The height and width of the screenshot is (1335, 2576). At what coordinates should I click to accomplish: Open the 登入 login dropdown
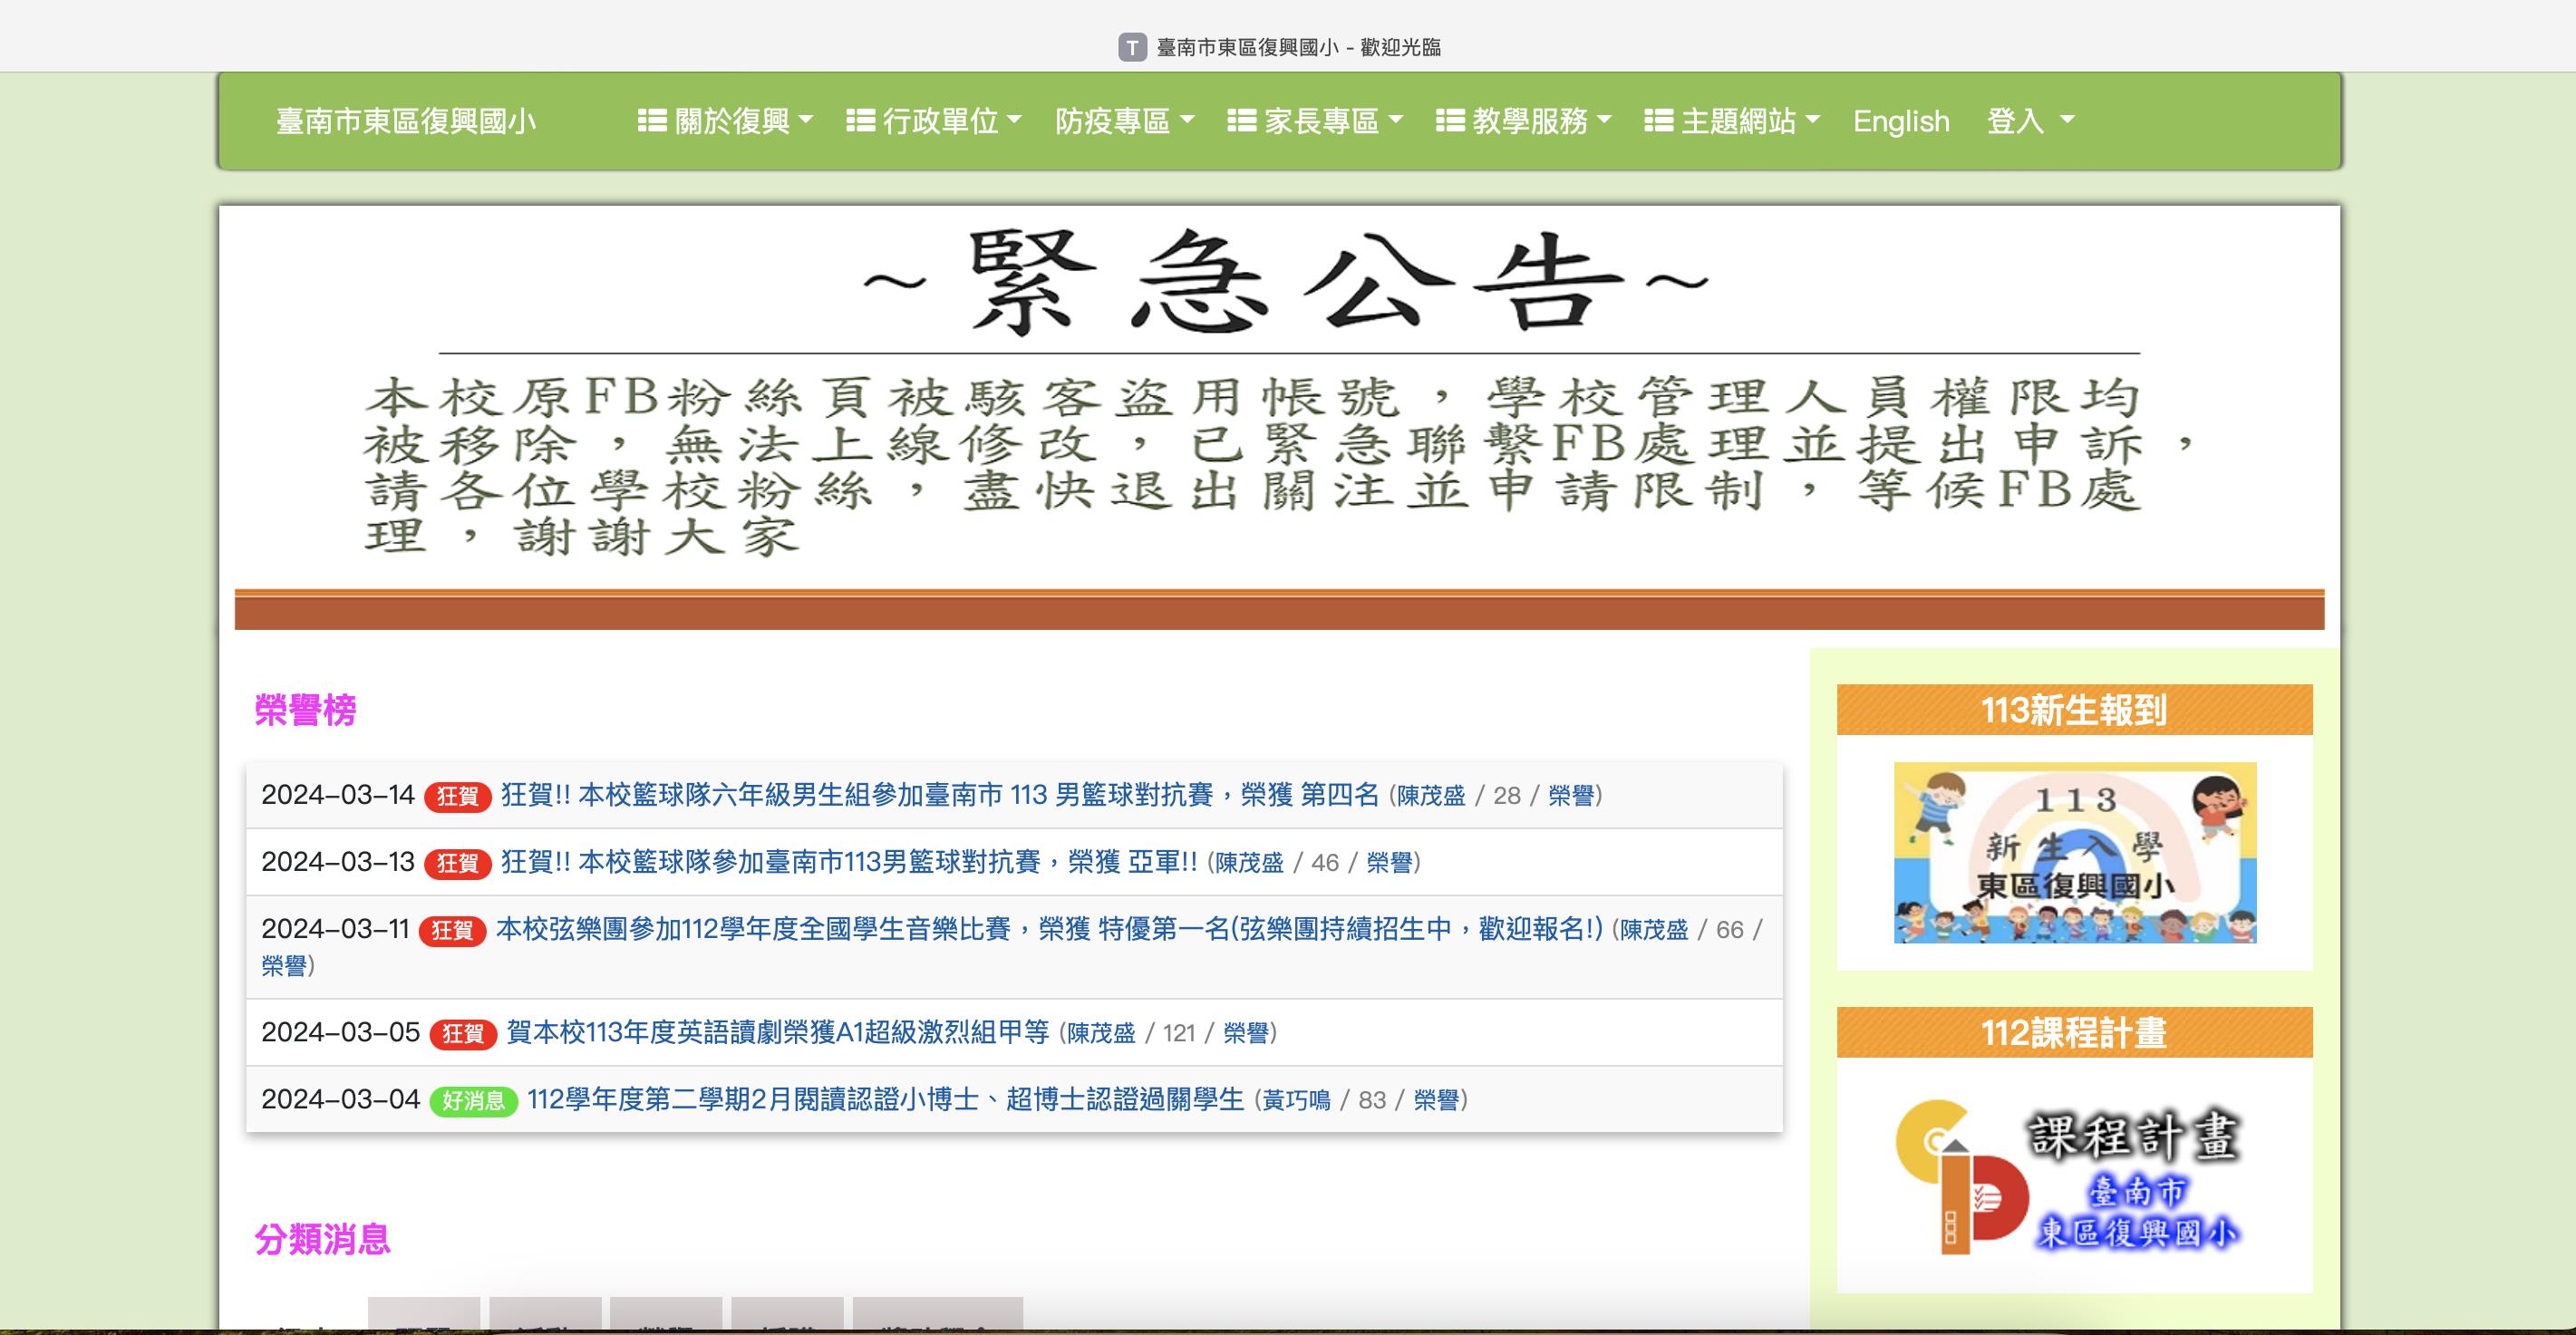2031,122
